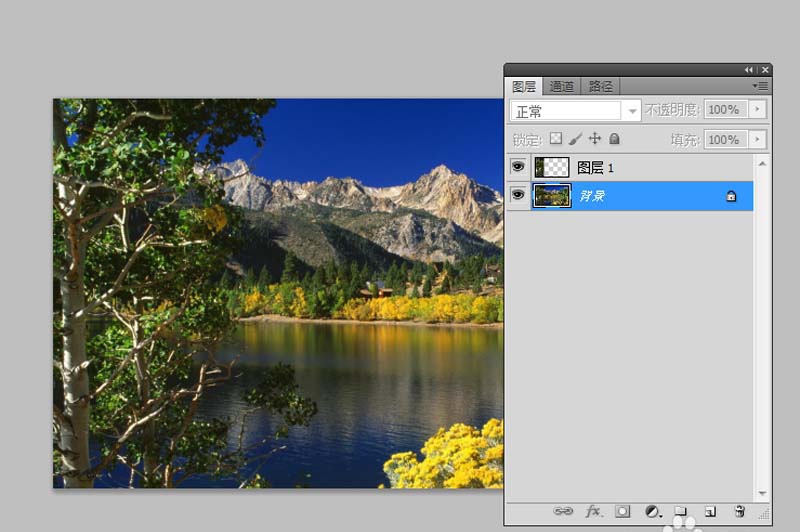Select the 图层 (Layers) tab
Viewport: 800px width, 532px height.
point(524,86)
